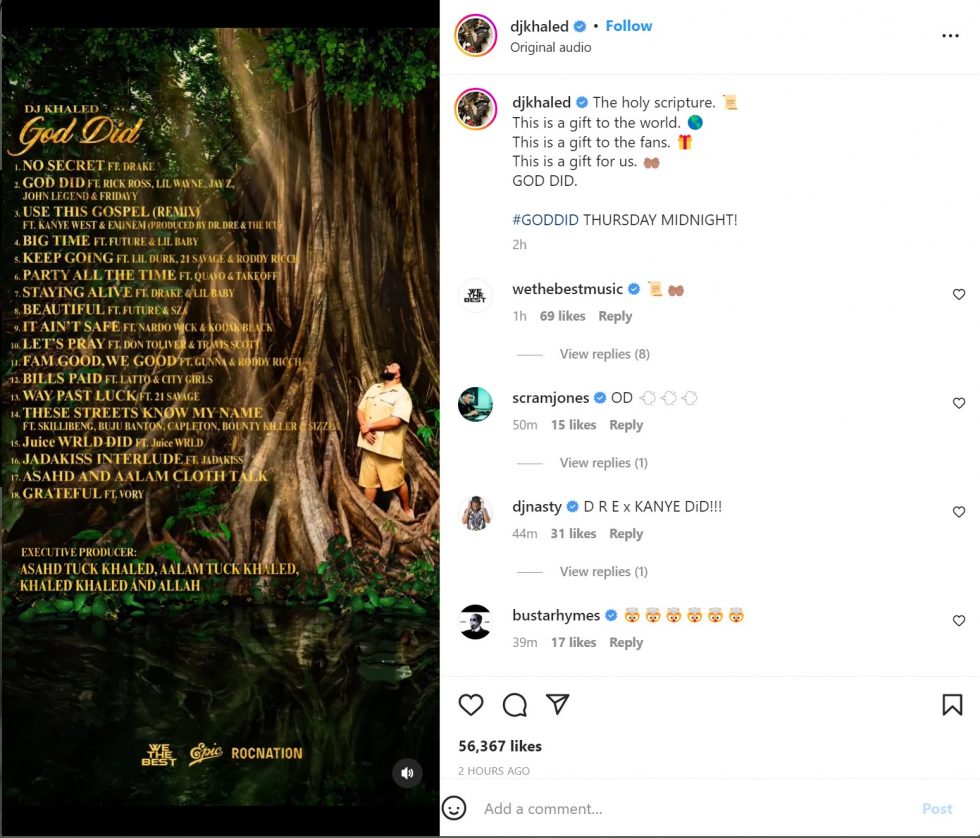Like the post with heart icon
Screen dimensions: 980x838
(x=471, y=704)
